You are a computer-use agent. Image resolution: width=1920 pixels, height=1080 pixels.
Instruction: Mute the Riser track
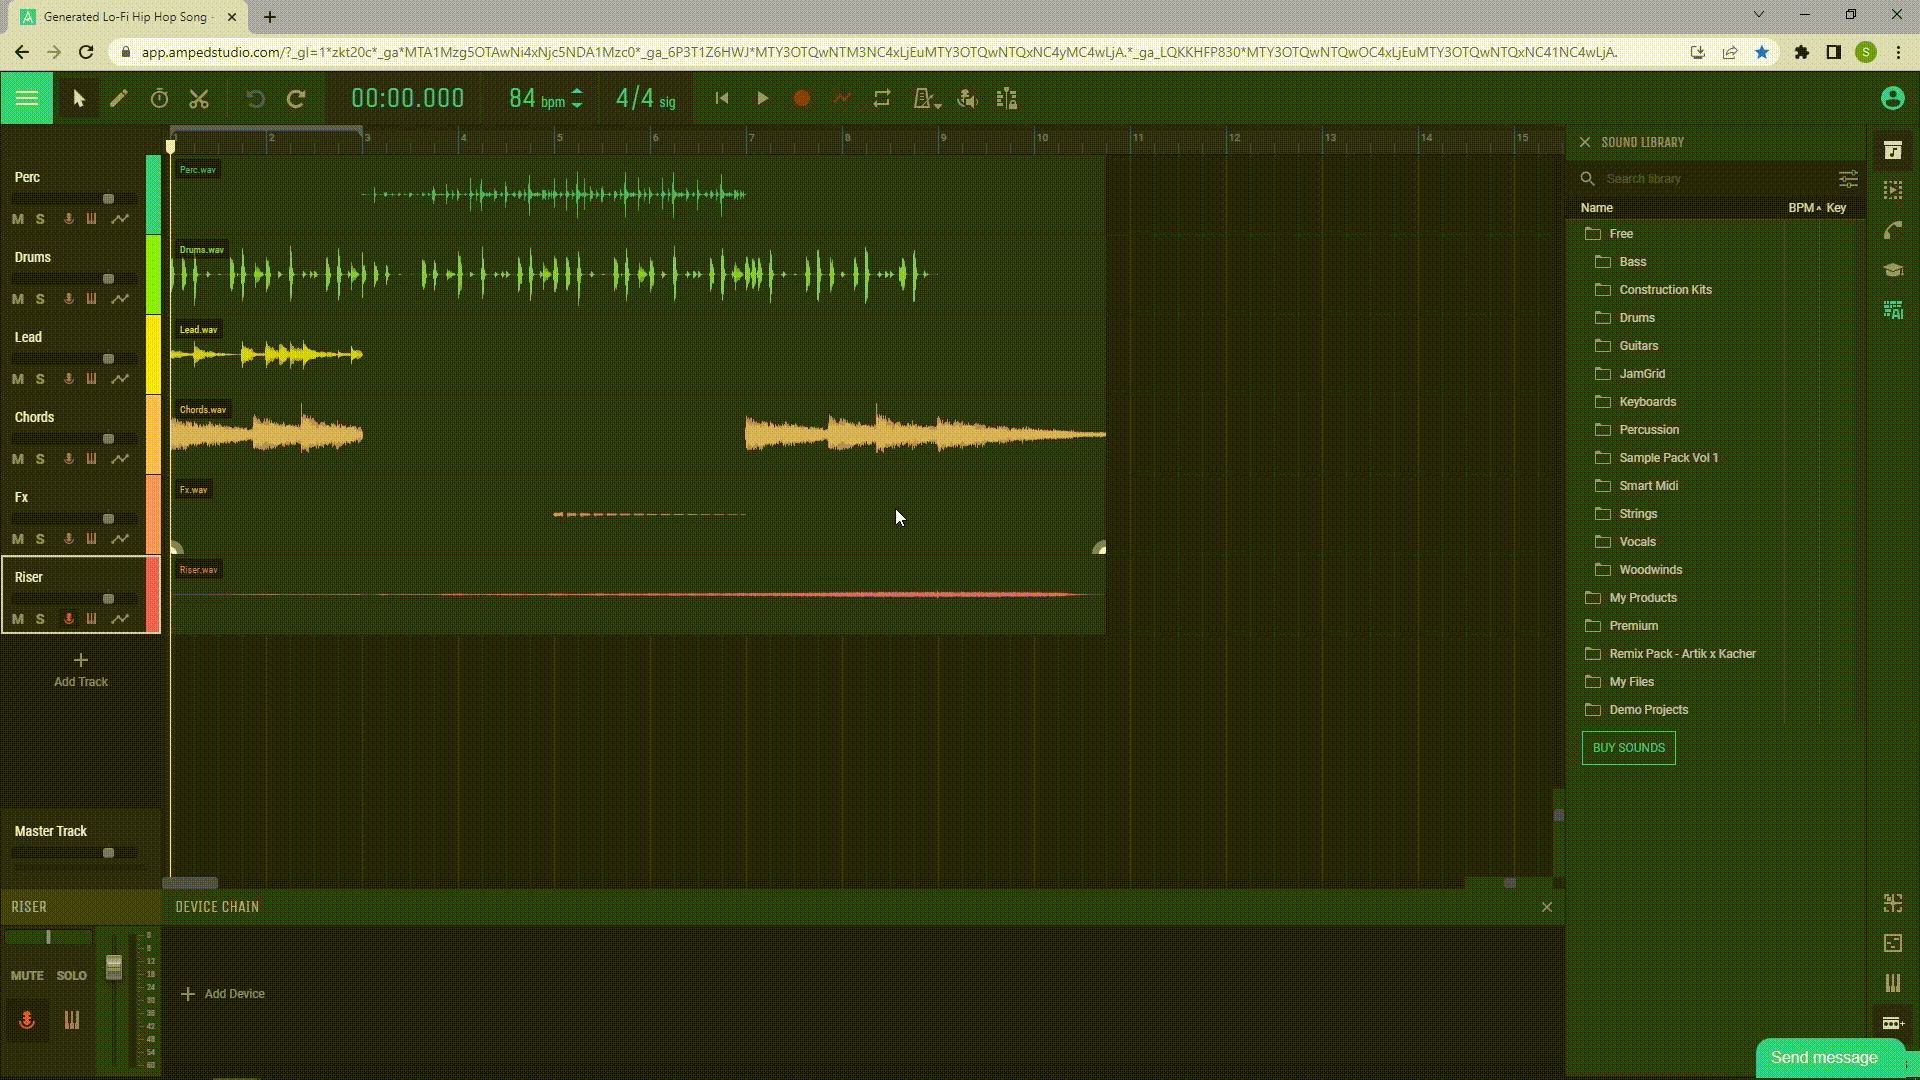[x=16, y=617]
